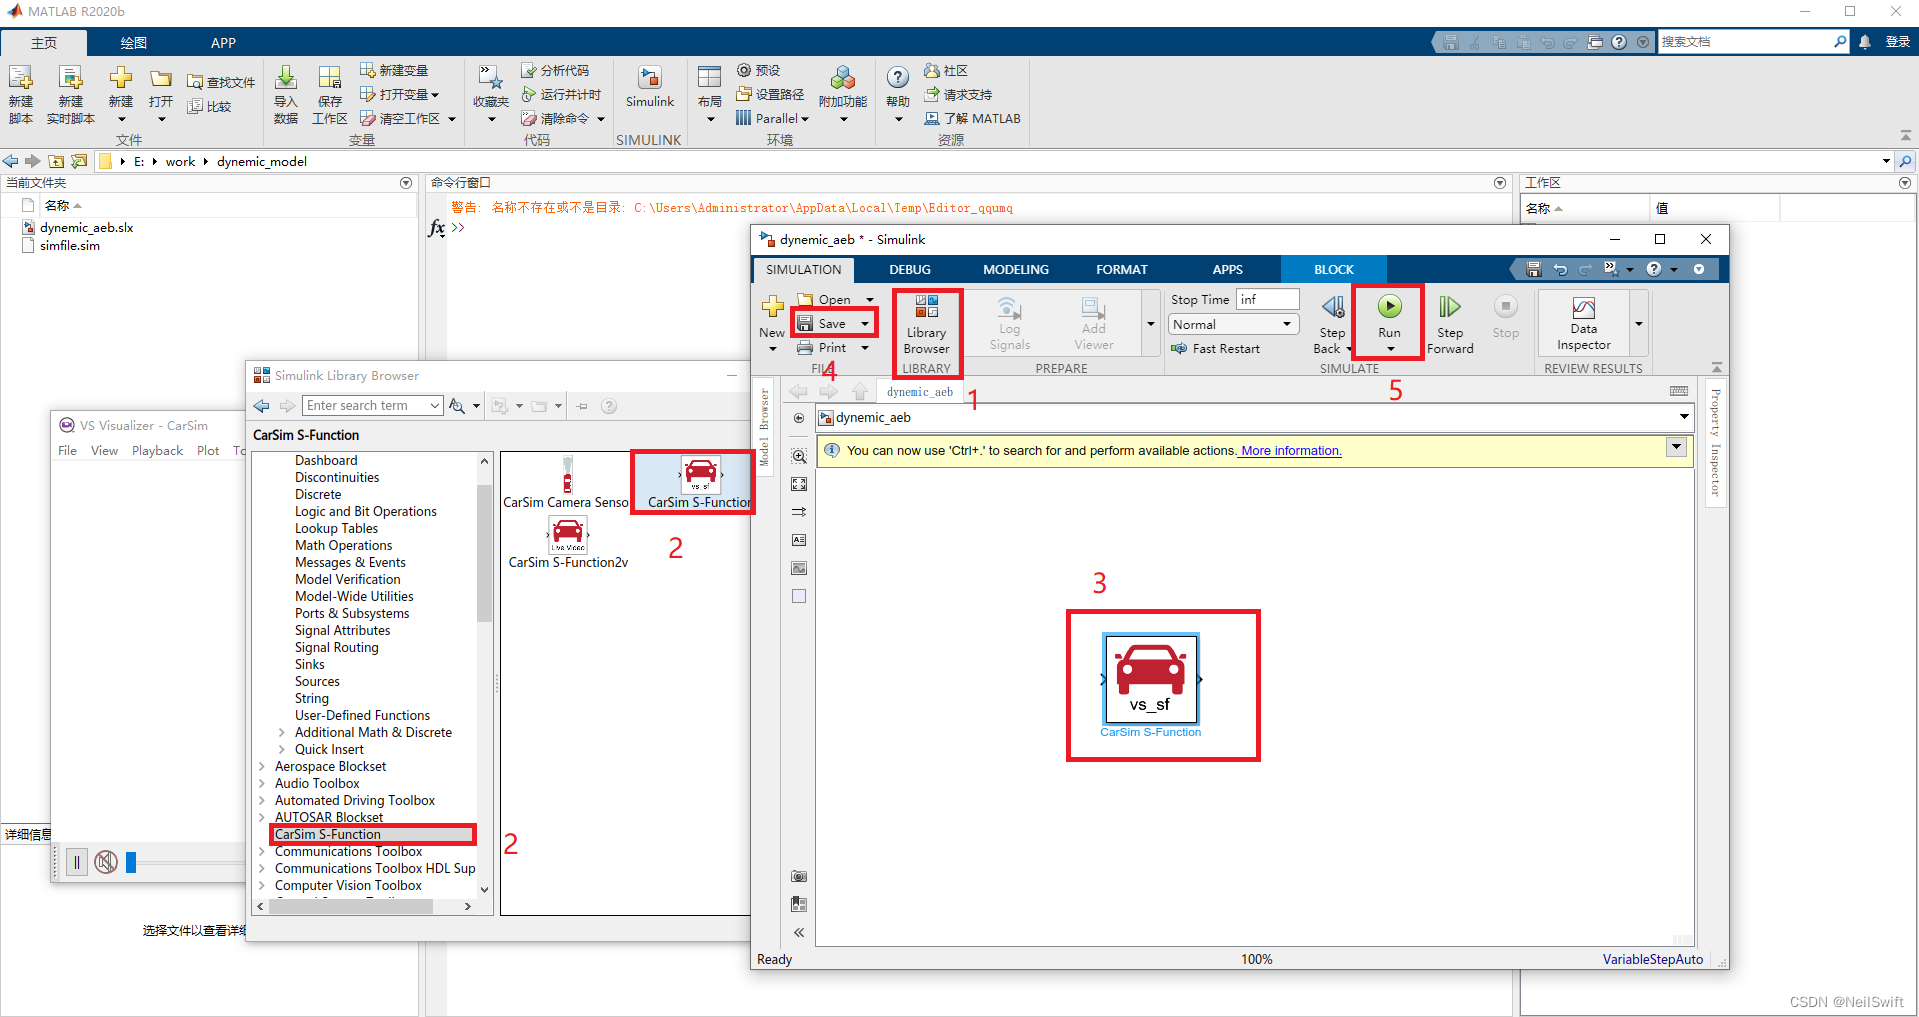Image resolution: width=1919 pixels, height=1017 pixels.
Task: Expand Additional Math & Discrete node
Action: (x=282, y=733)
